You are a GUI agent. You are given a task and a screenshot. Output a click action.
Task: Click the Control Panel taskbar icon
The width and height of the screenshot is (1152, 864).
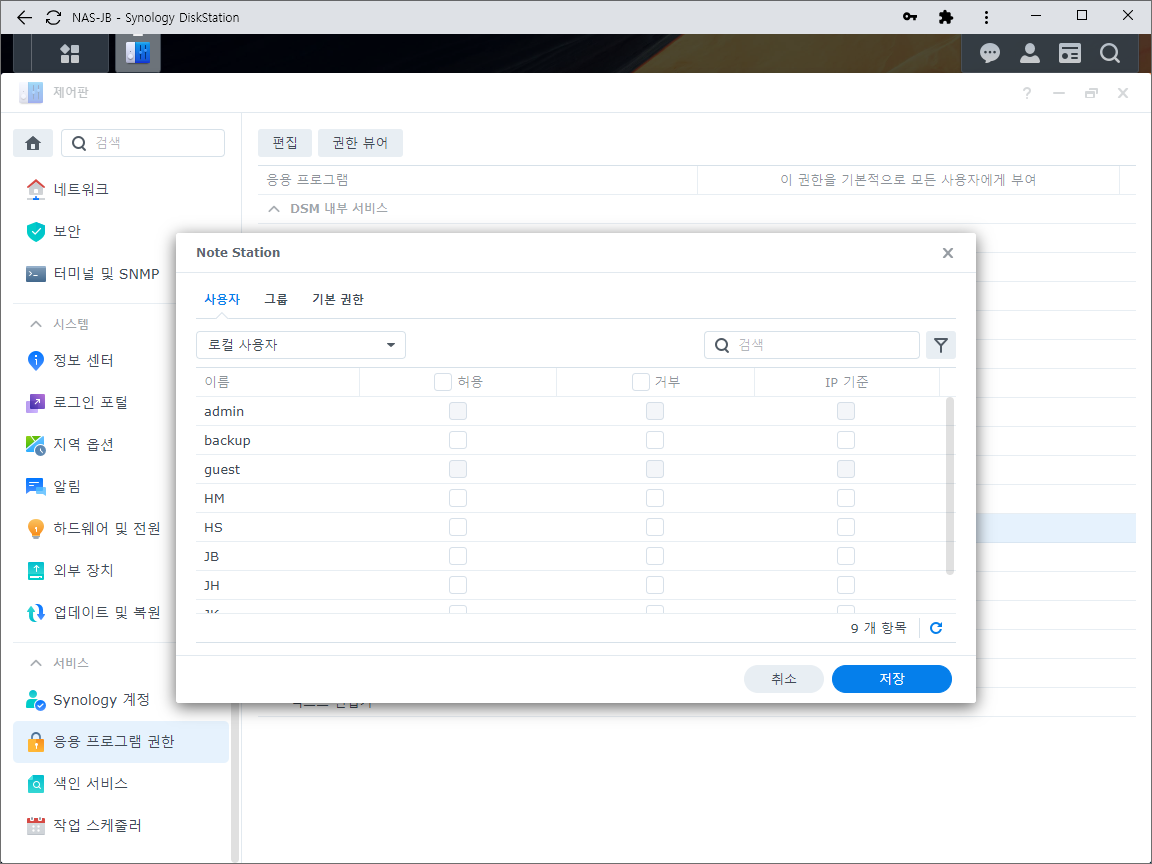[137, 52]
